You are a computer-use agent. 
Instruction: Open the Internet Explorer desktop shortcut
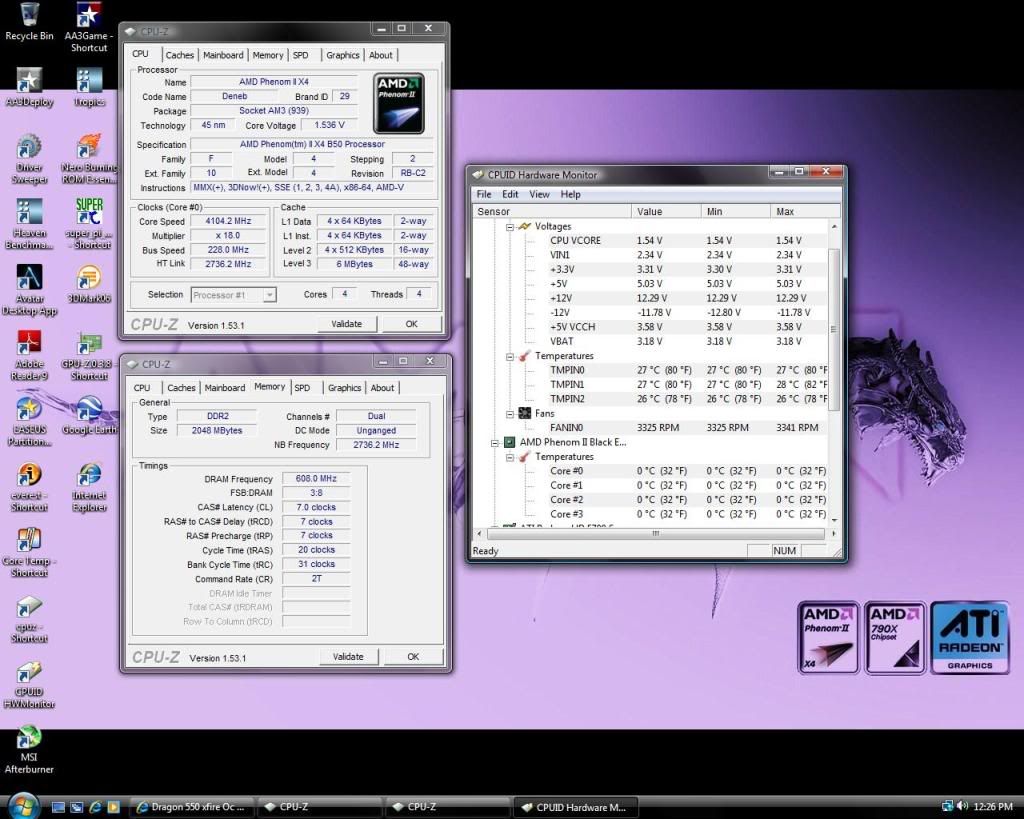89,476
